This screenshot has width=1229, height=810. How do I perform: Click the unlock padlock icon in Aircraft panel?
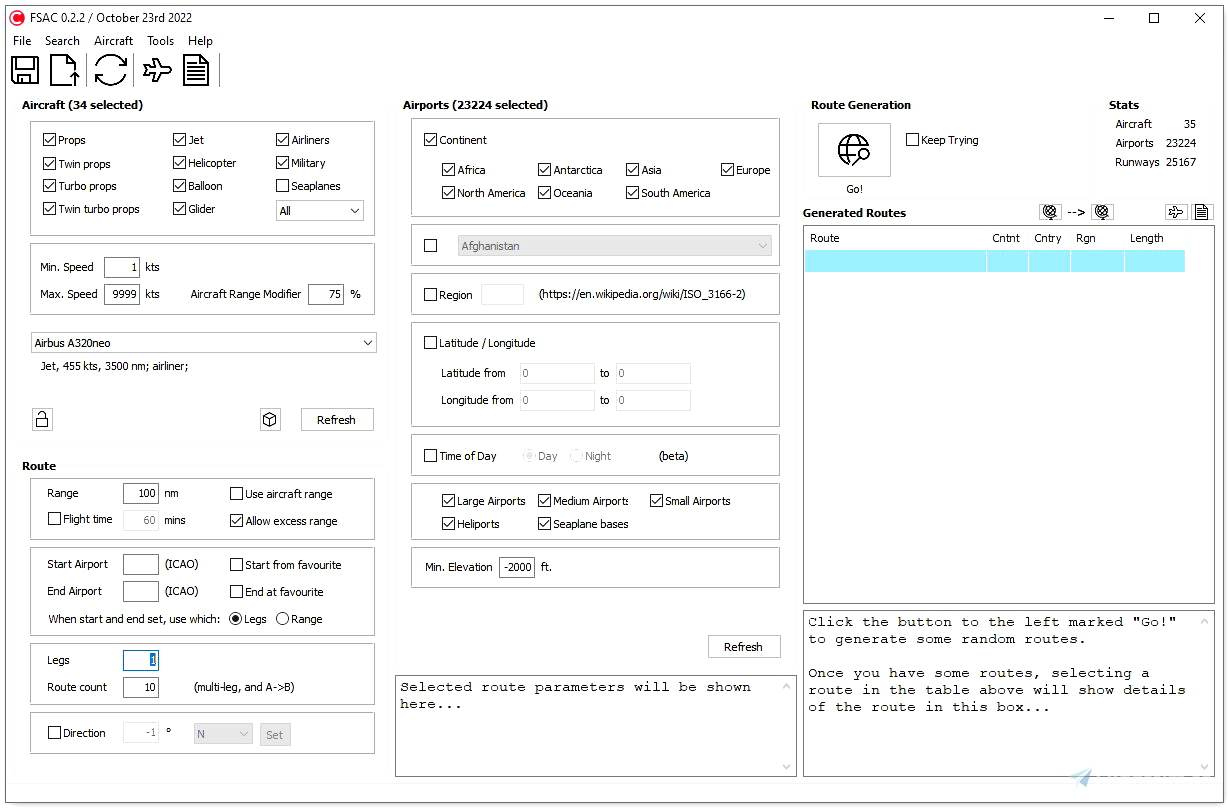pyautogui.click(x=42, y=419)
